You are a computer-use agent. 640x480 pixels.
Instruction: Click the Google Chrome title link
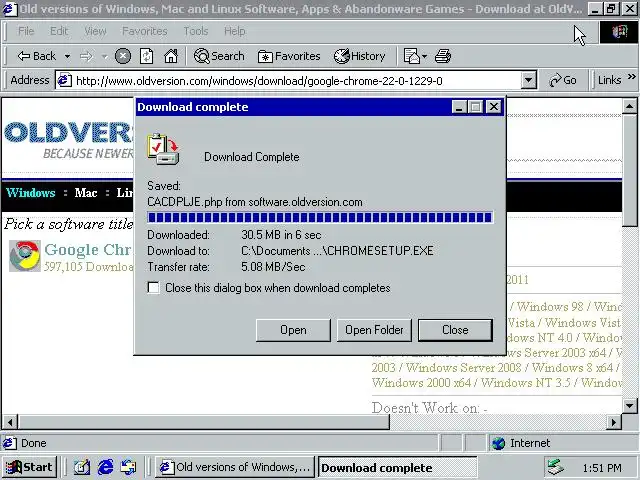point(88,249)
